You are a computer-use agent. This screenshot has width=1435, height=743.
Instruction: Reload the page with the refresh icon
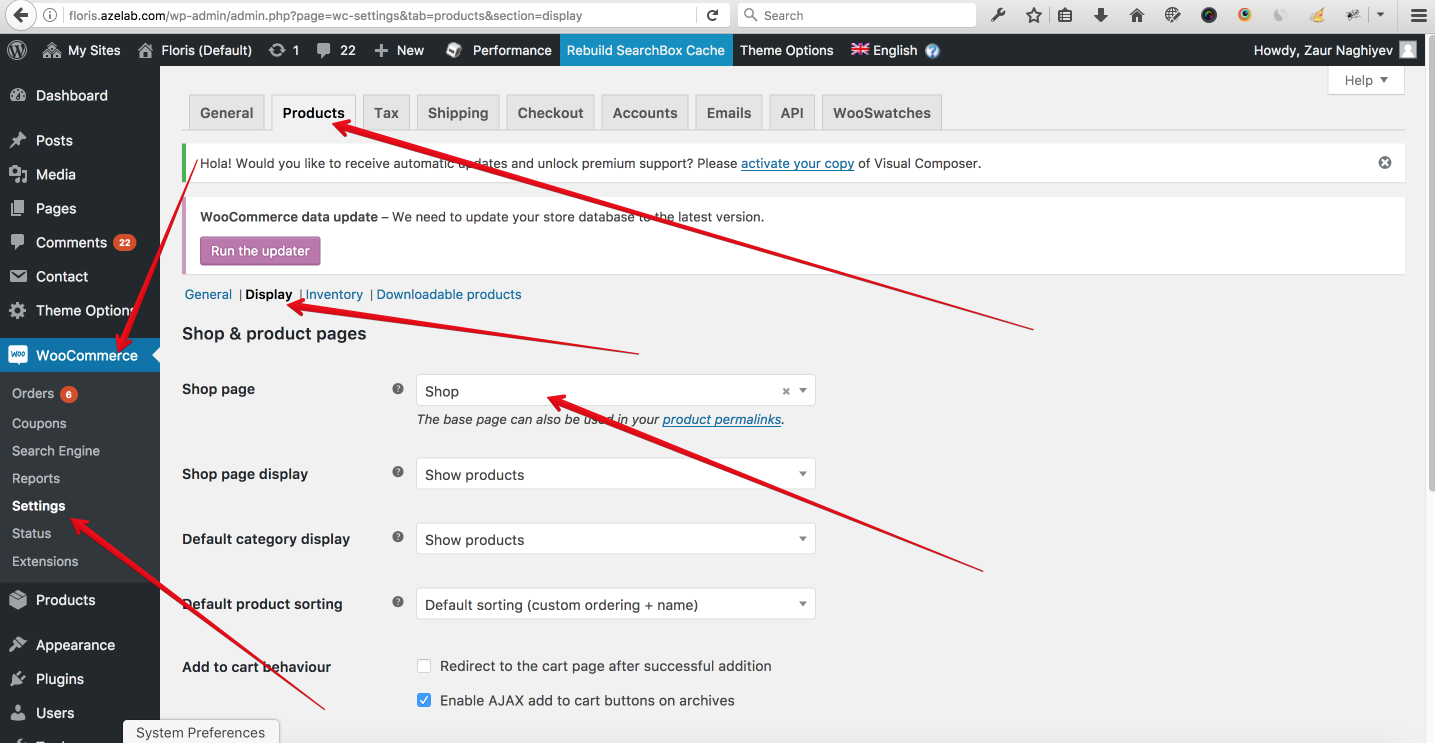coord(712,15)
